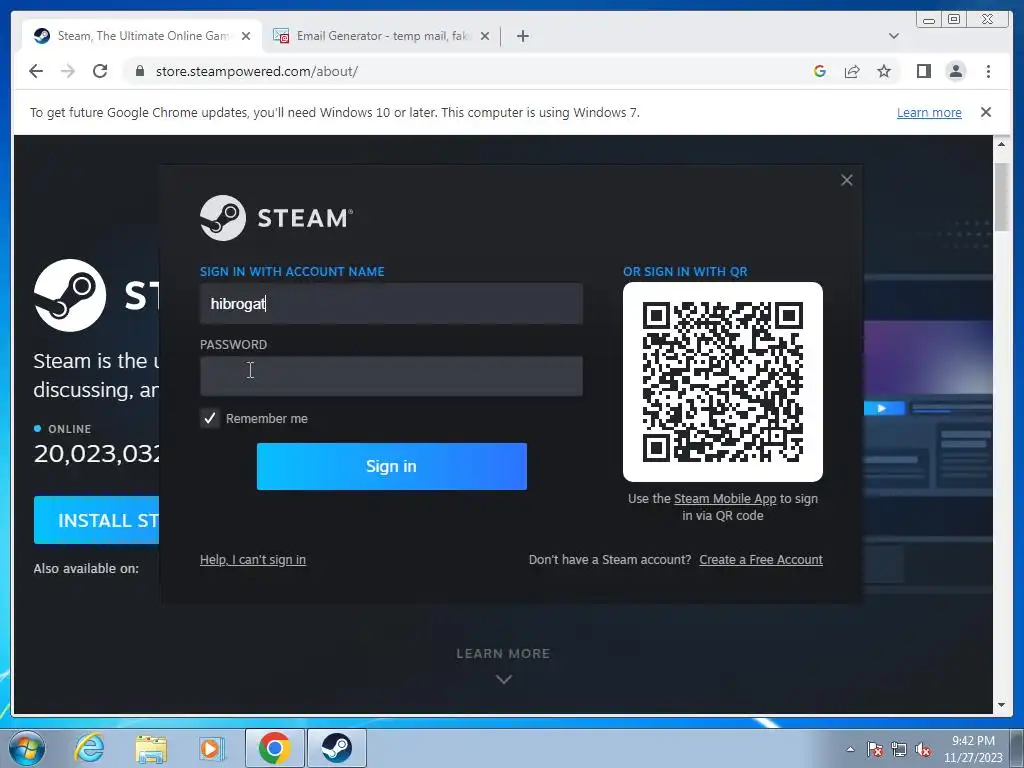
Task: Open the Chrome three-dot menu
Action: [988, 71]
